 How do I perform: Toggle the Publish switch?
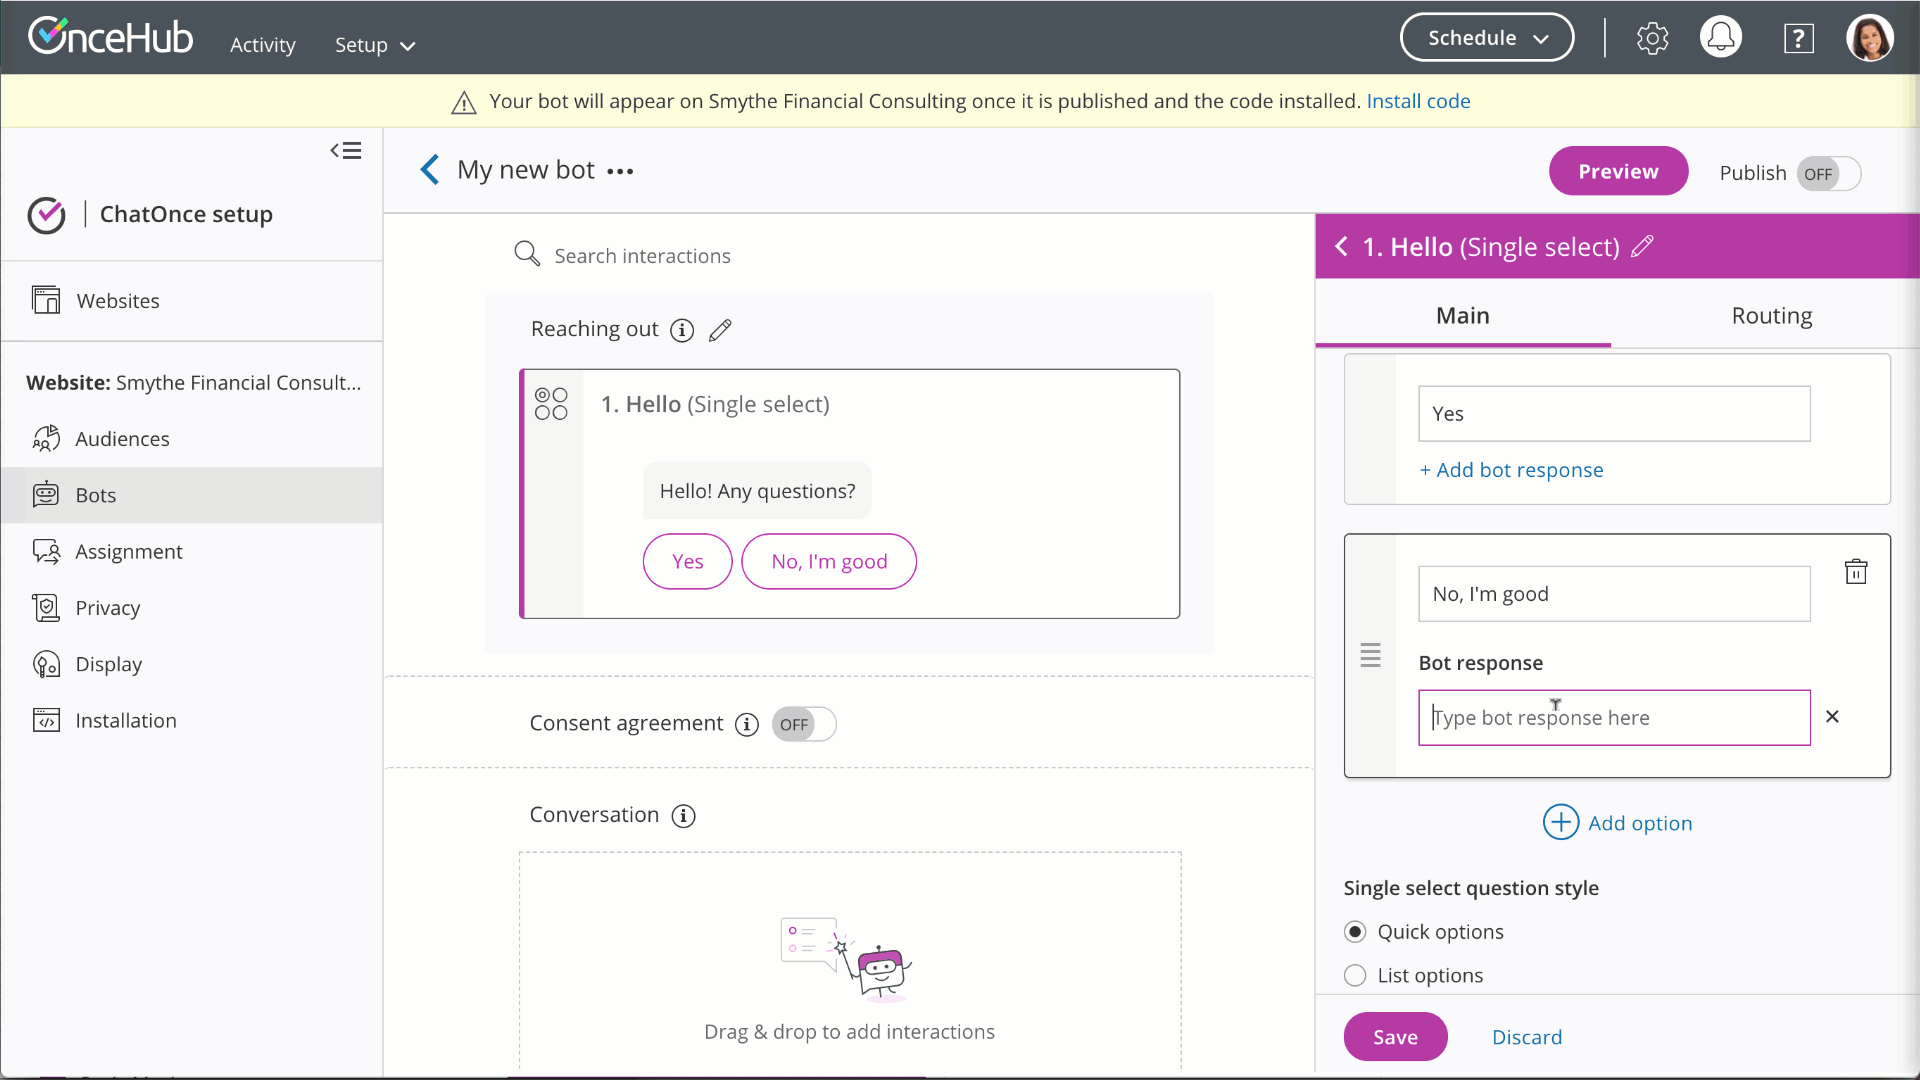pos(1828,173)
